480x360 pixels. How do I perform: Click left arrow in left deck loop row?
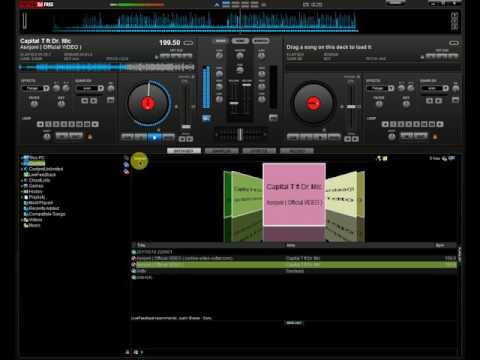tap(40, 124)
